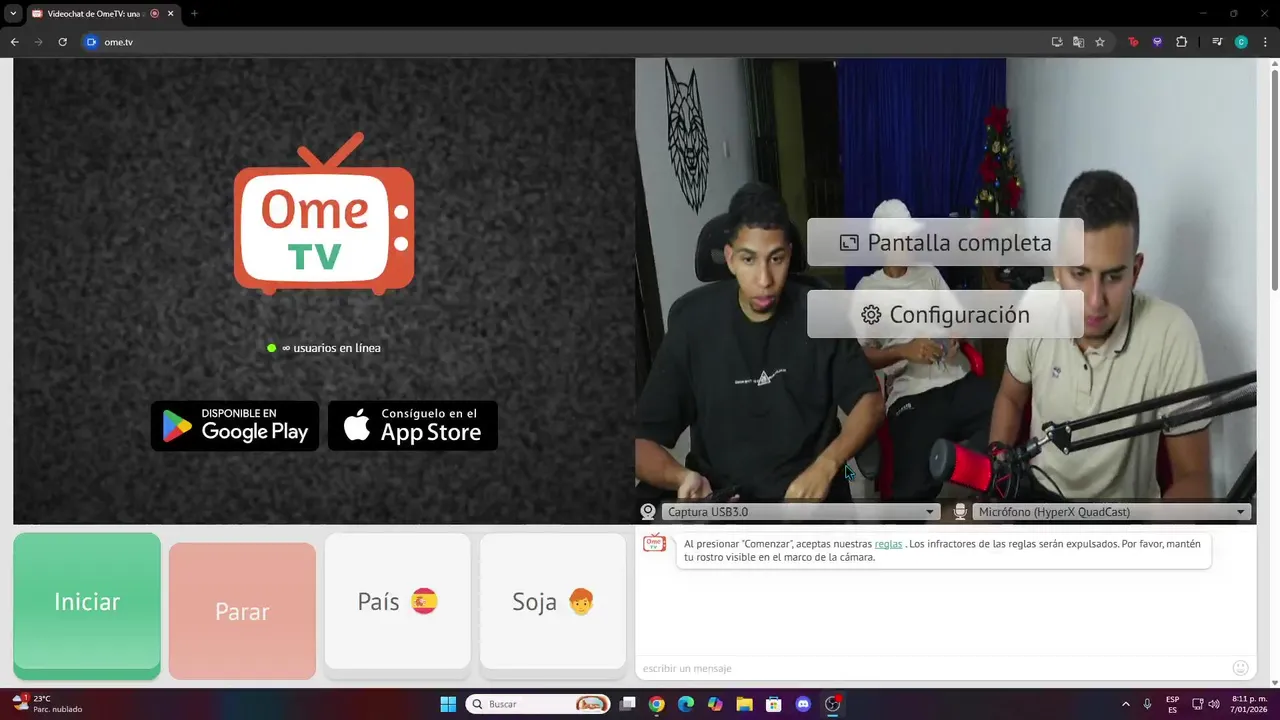Open the translate page icon
Screen dimensions: 1280x720
[1078, 42]
